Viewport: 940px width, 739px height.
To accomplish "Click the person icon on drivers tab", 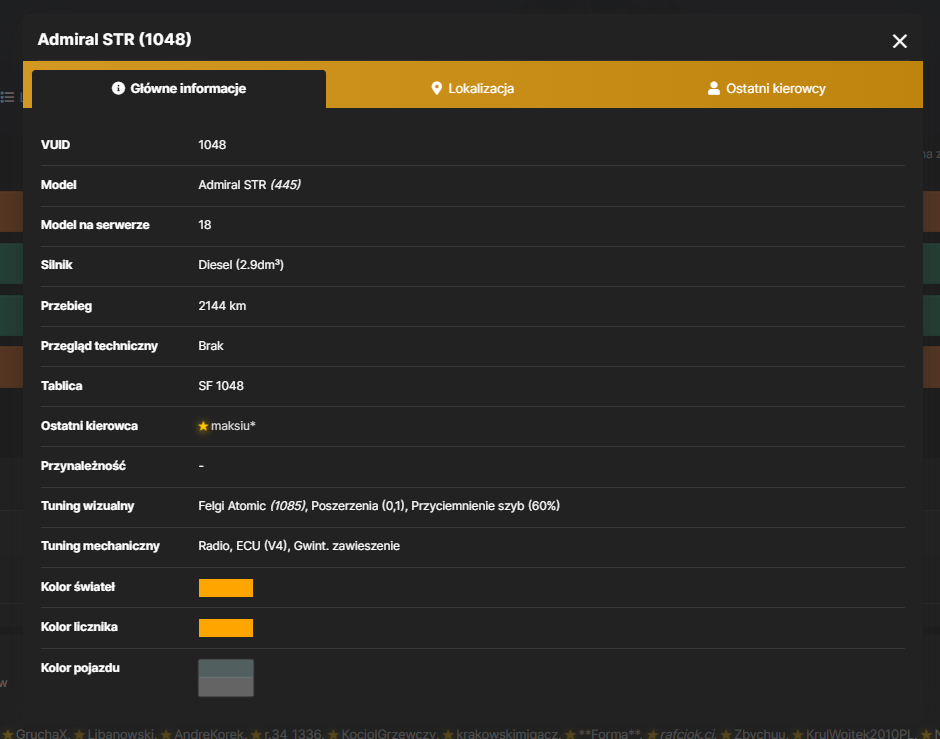I will coord(713,88).
